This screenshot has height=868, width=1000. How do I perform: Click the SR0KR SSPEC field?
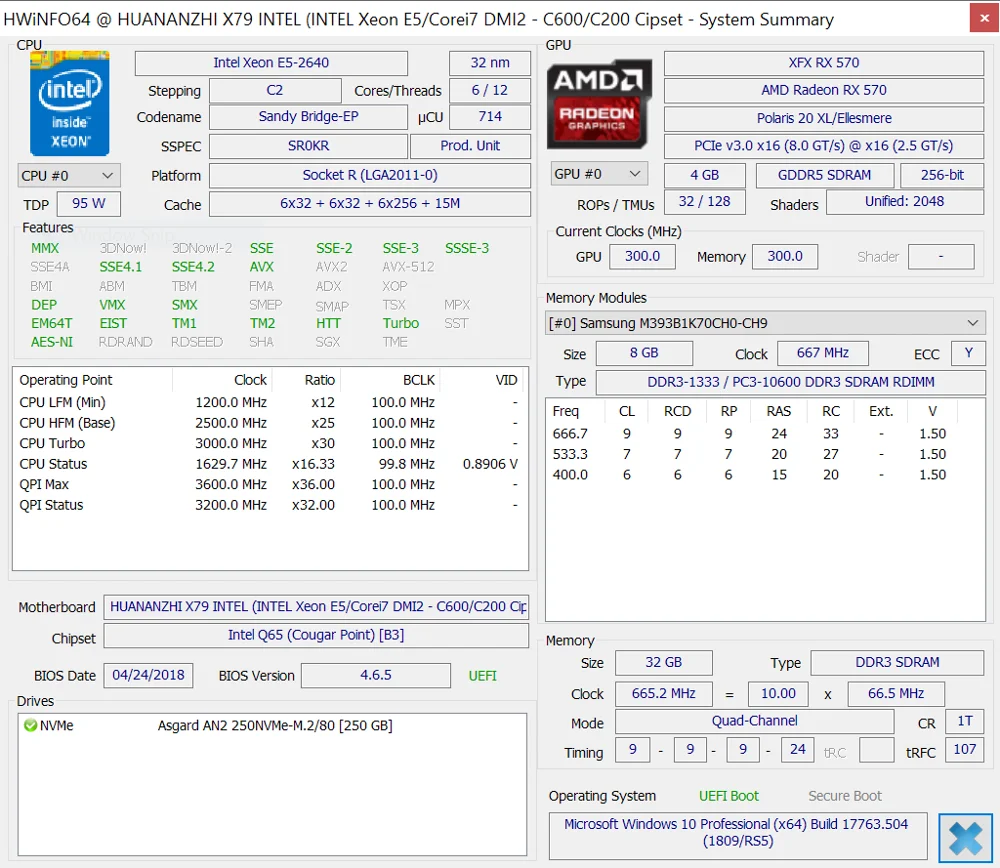pyautogui.click(x=308, y=146)
